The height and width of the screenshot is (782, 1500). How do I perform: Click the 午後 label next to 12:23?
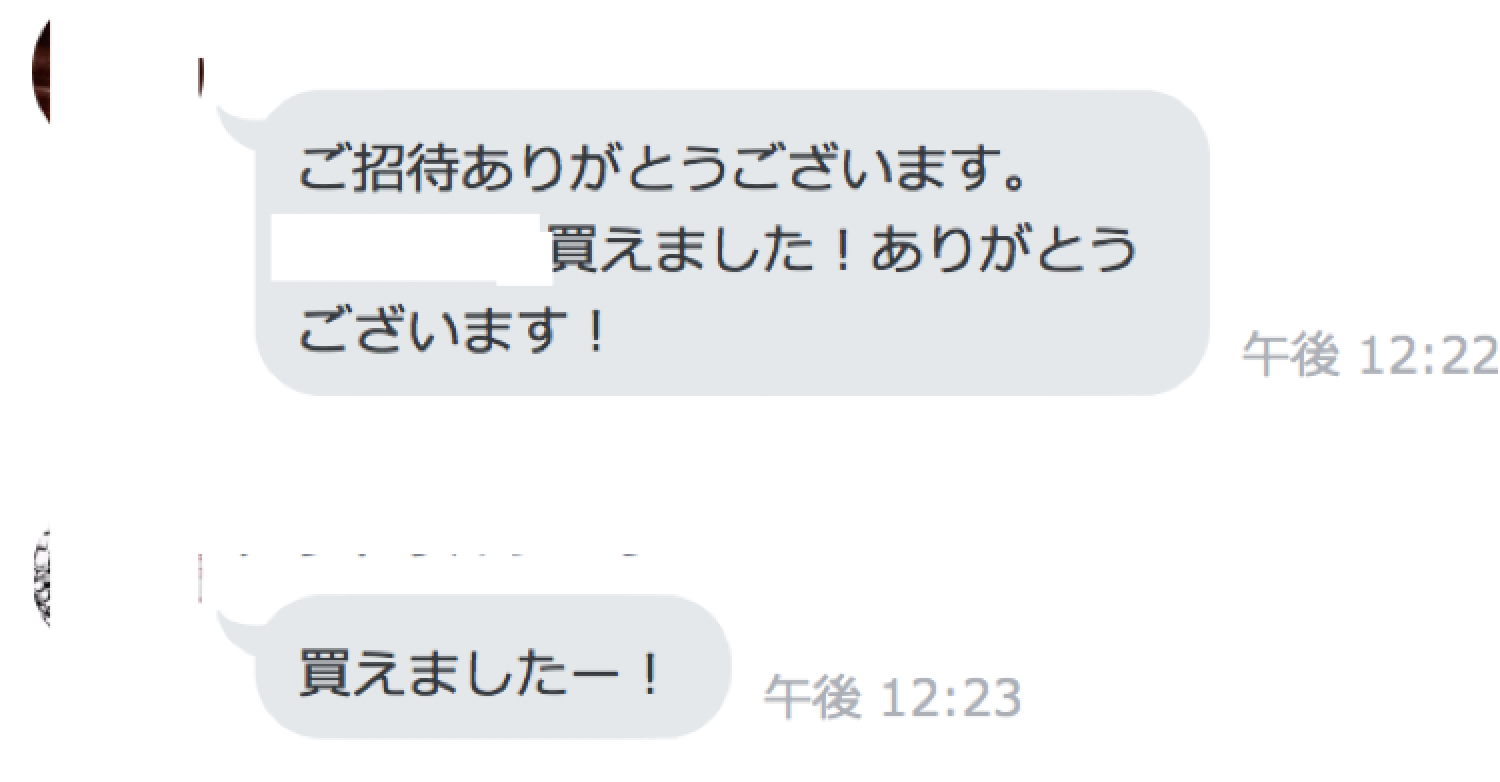(813, 697)
